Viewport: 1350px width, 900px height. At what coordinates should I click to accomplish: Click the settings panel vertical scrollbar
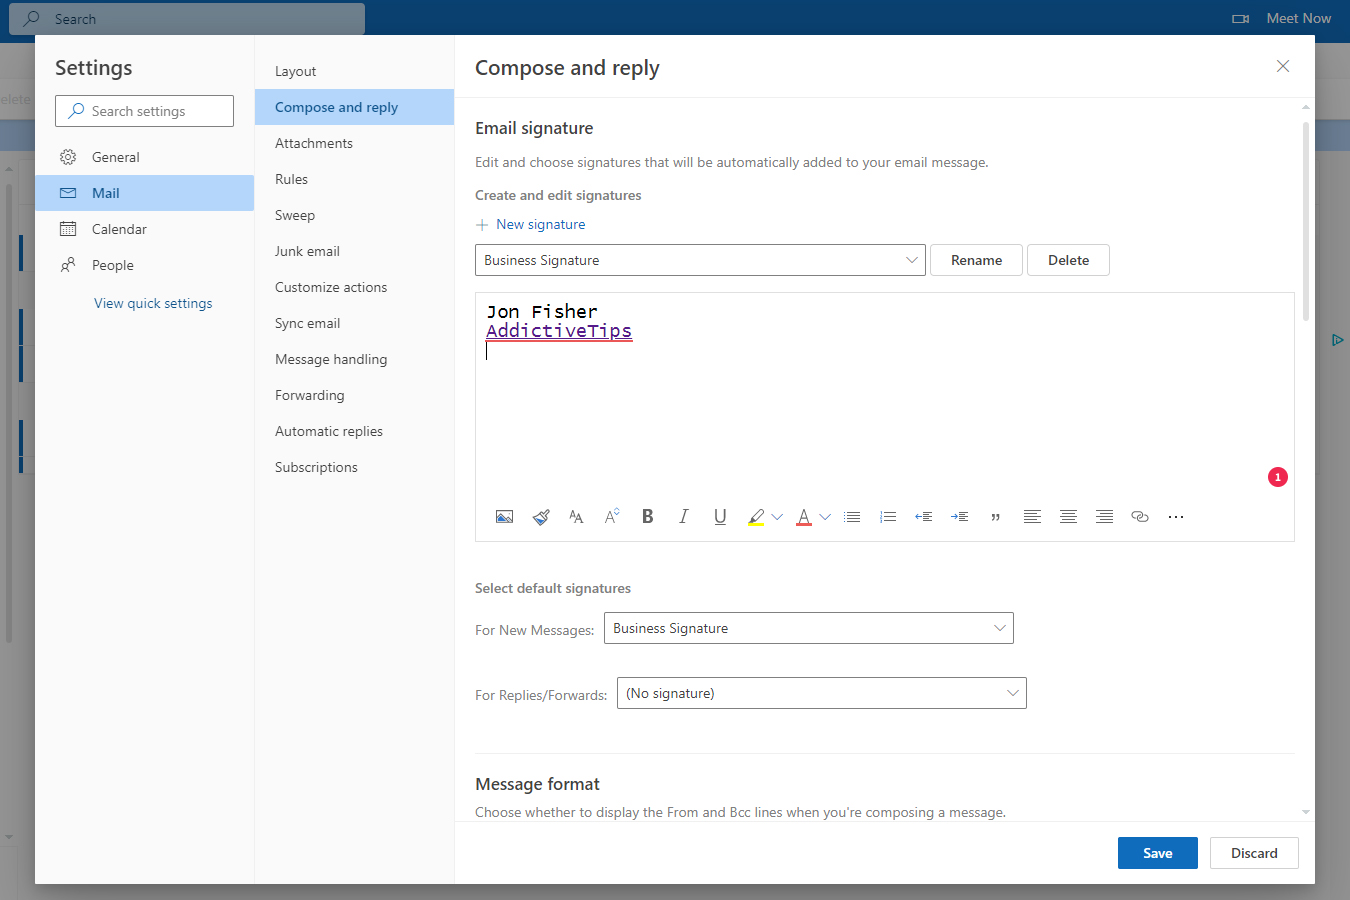click(1306, 222)
